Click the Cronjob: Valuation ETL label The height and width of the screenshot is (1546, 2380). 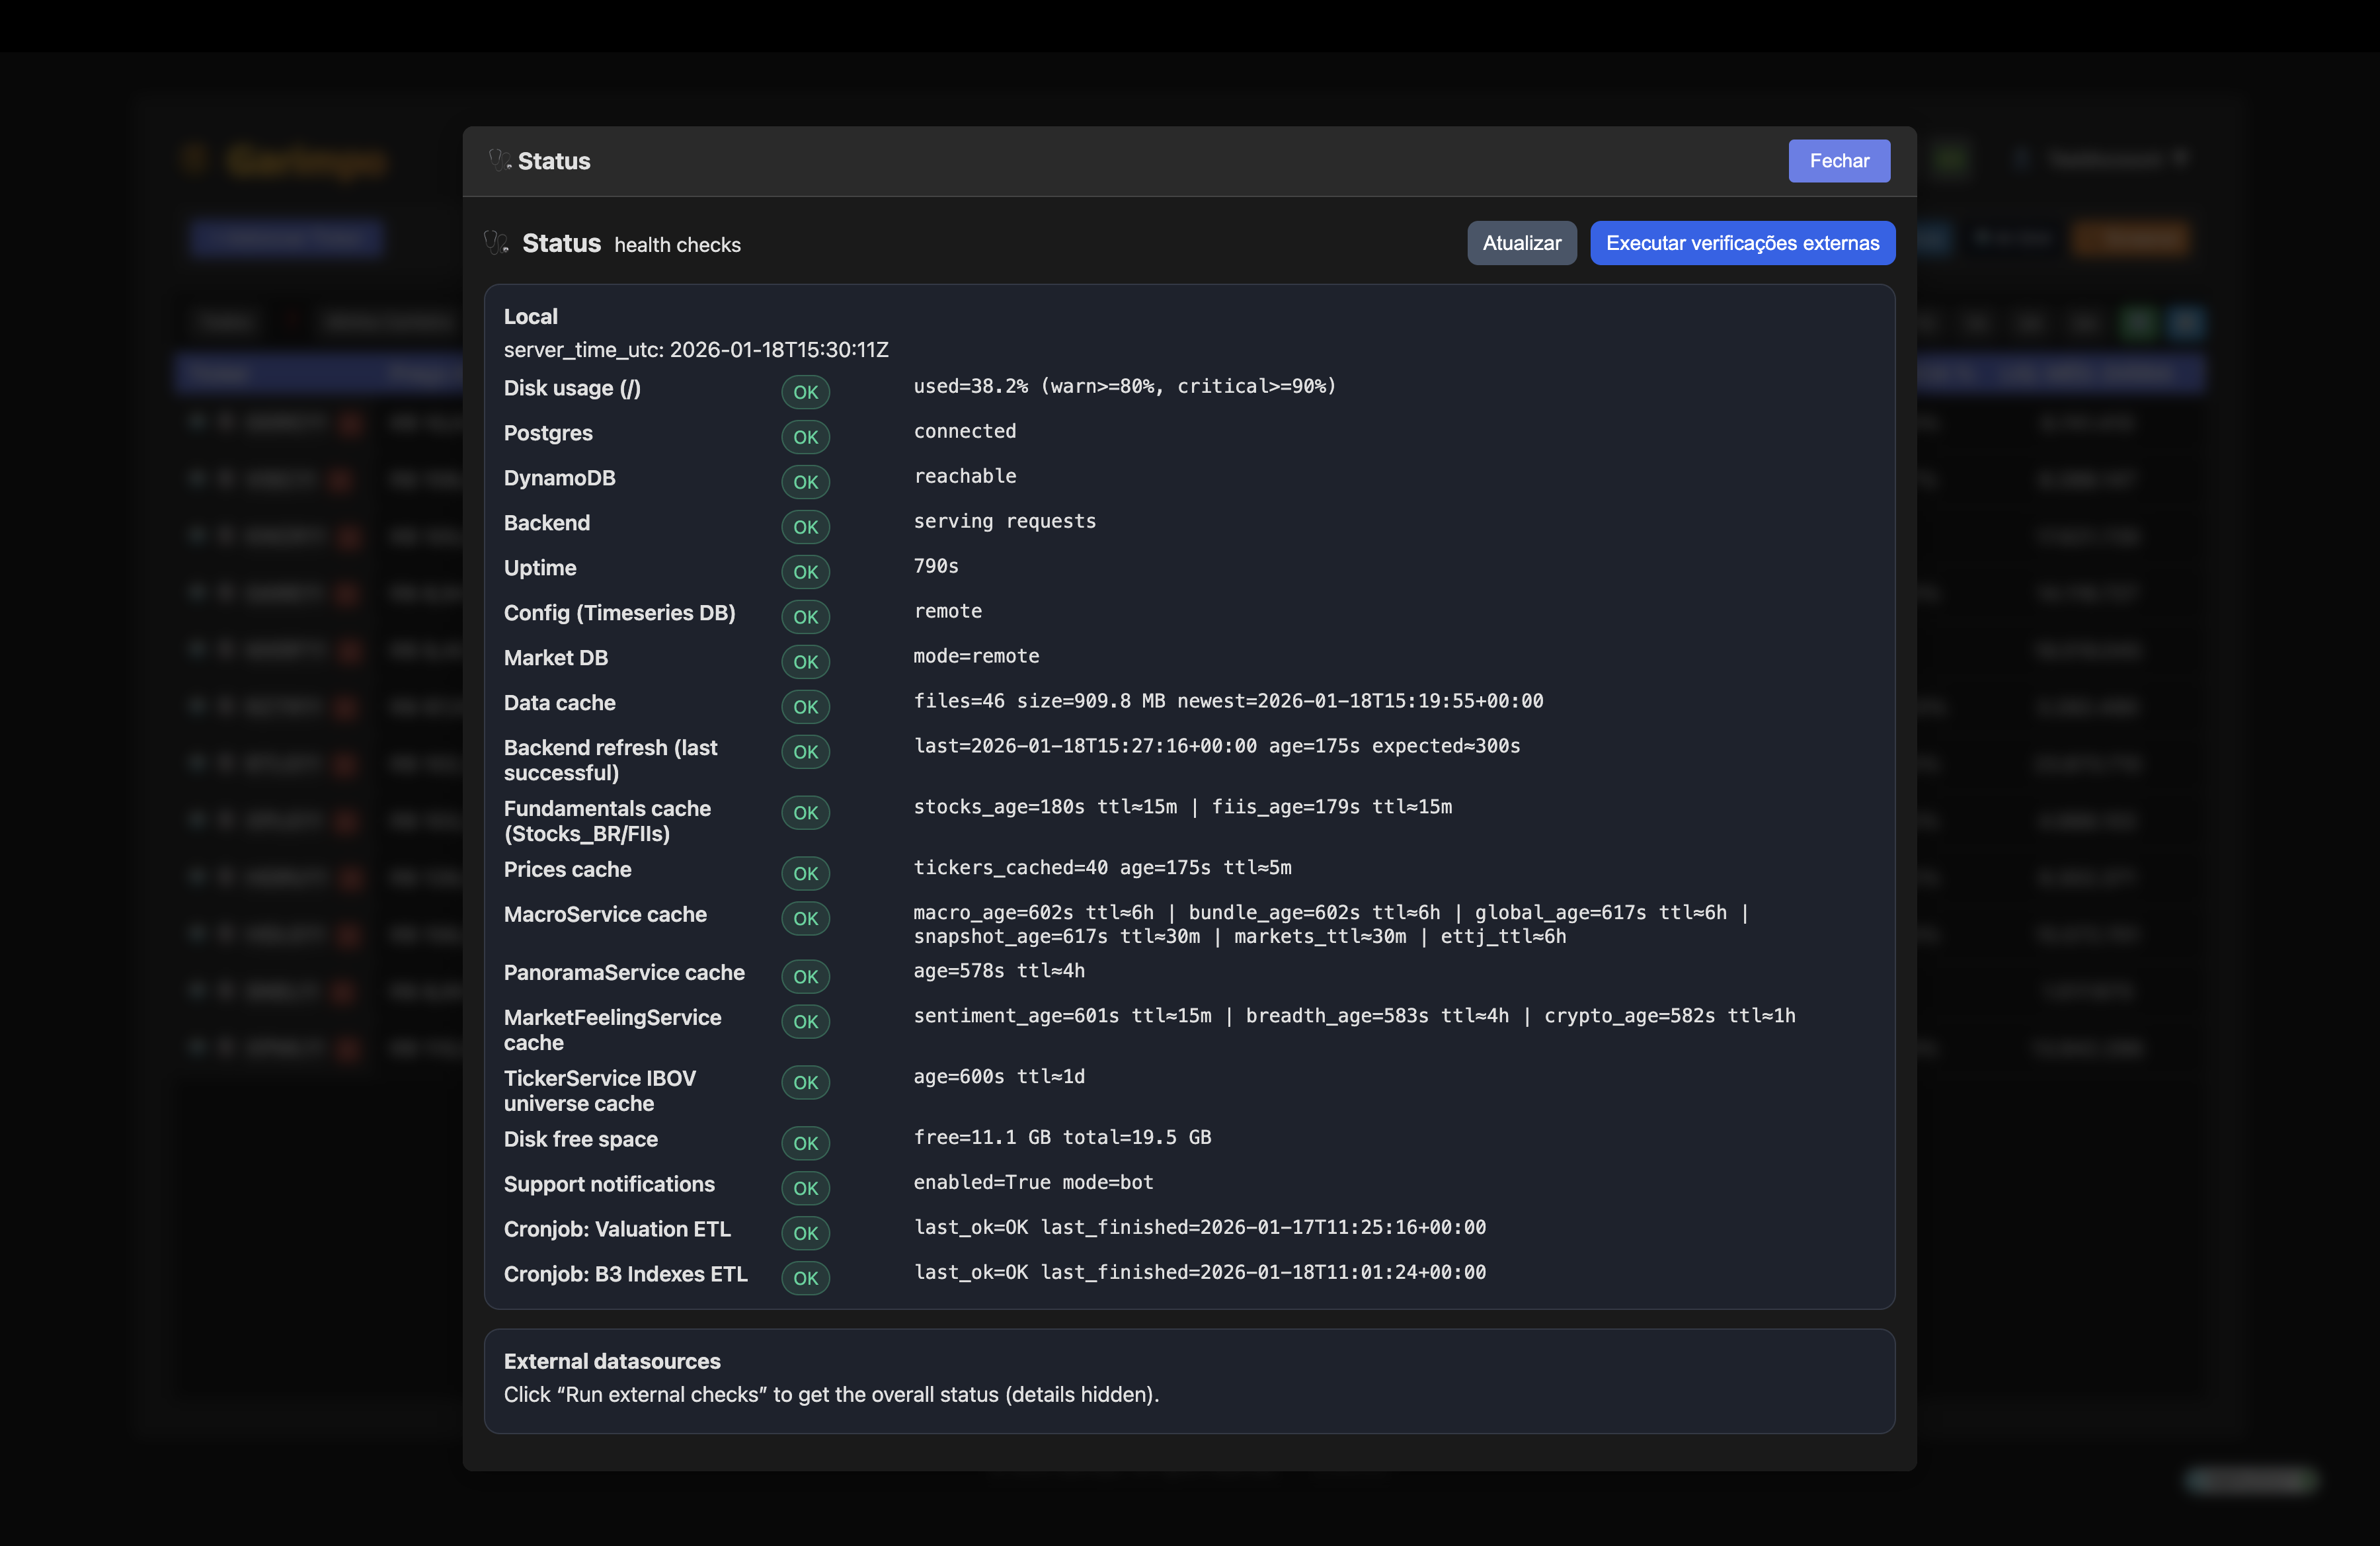tap(617, 1229)
